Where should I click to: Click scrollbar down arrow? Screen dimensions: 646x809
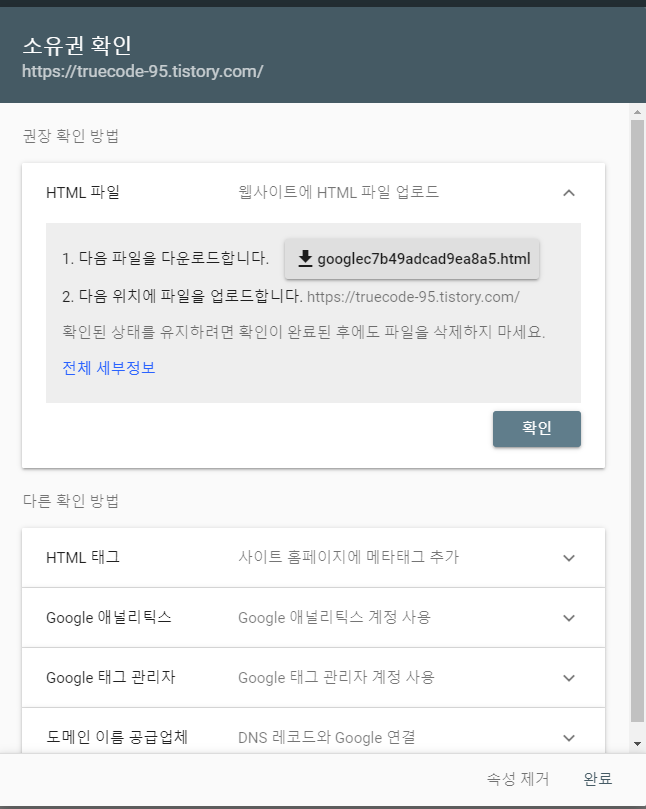point(637,743)
